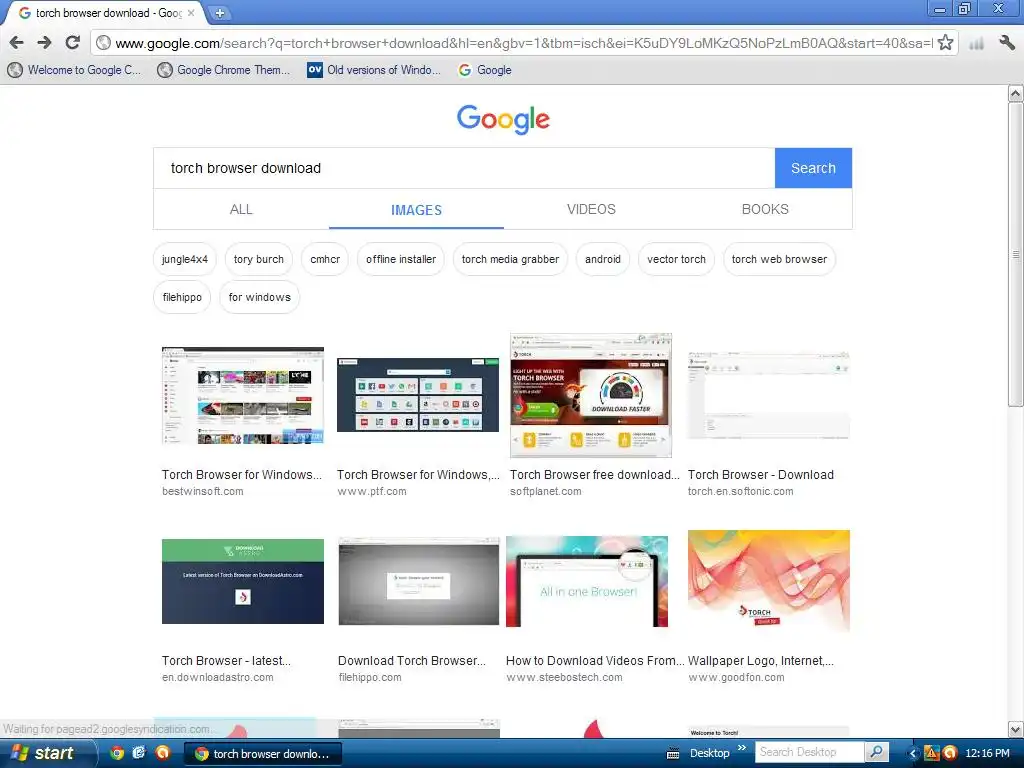1024x768 pixels.
Task: Focus the torch browser download search box
Action: [464, 168]
